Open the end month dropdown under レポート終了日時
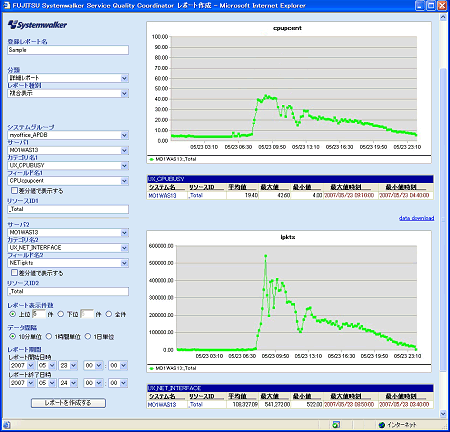The image size is (450, 432). pos(46,383)
